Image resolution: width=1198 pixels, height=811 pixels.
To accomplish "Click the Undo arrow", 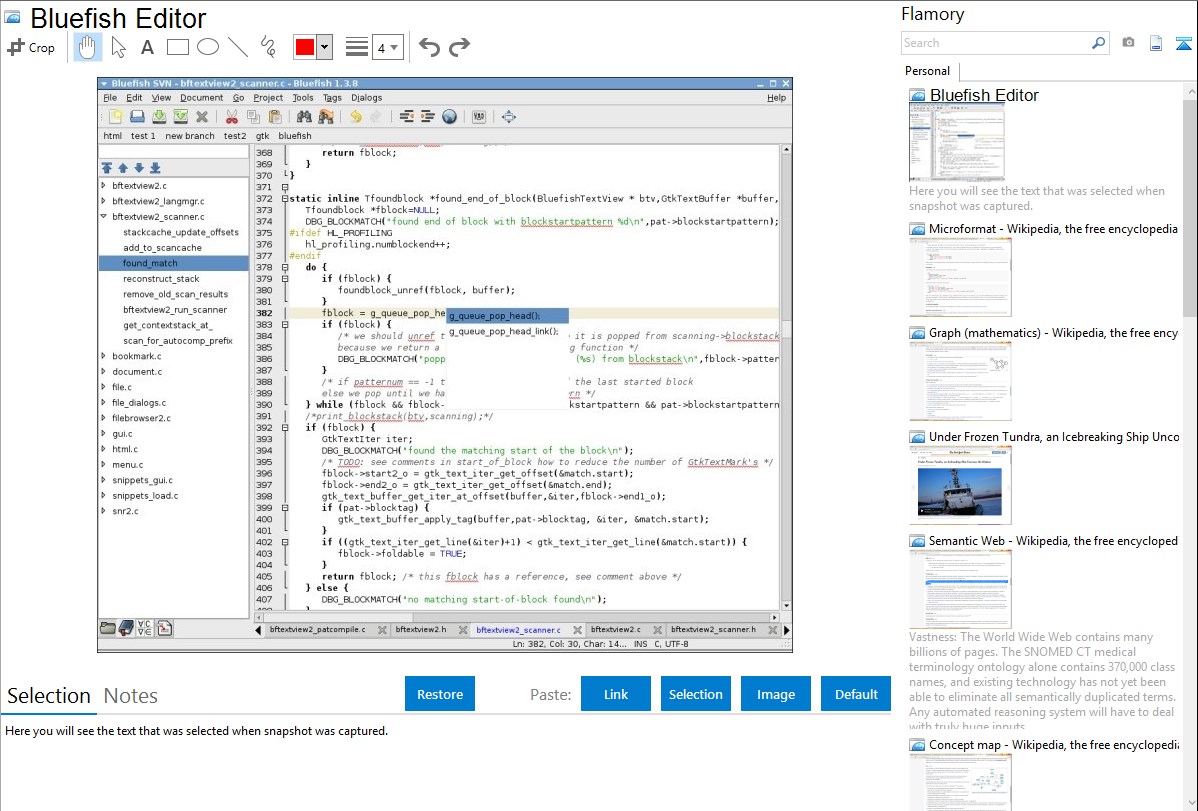I will pyautogui.click(x=429, y=47).
